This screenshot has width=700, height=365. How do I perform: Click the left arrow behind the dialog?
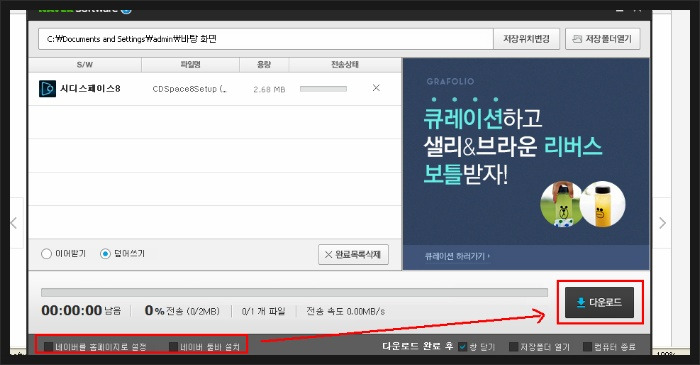pos(14,223)
